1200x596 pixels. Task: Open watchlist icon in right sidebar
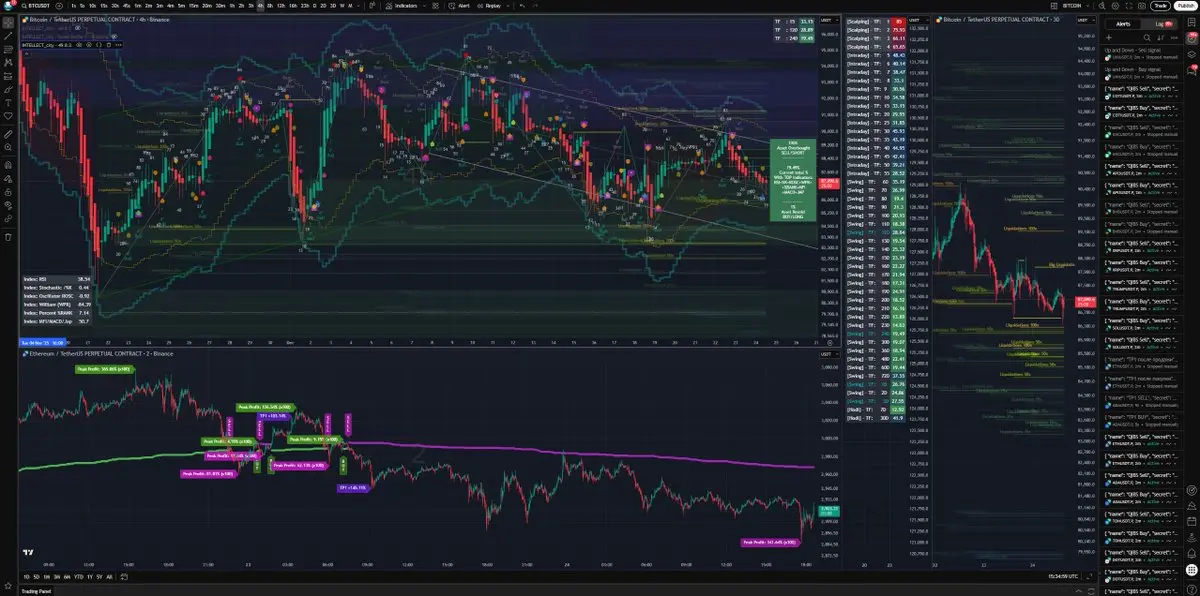point(1191,22)
